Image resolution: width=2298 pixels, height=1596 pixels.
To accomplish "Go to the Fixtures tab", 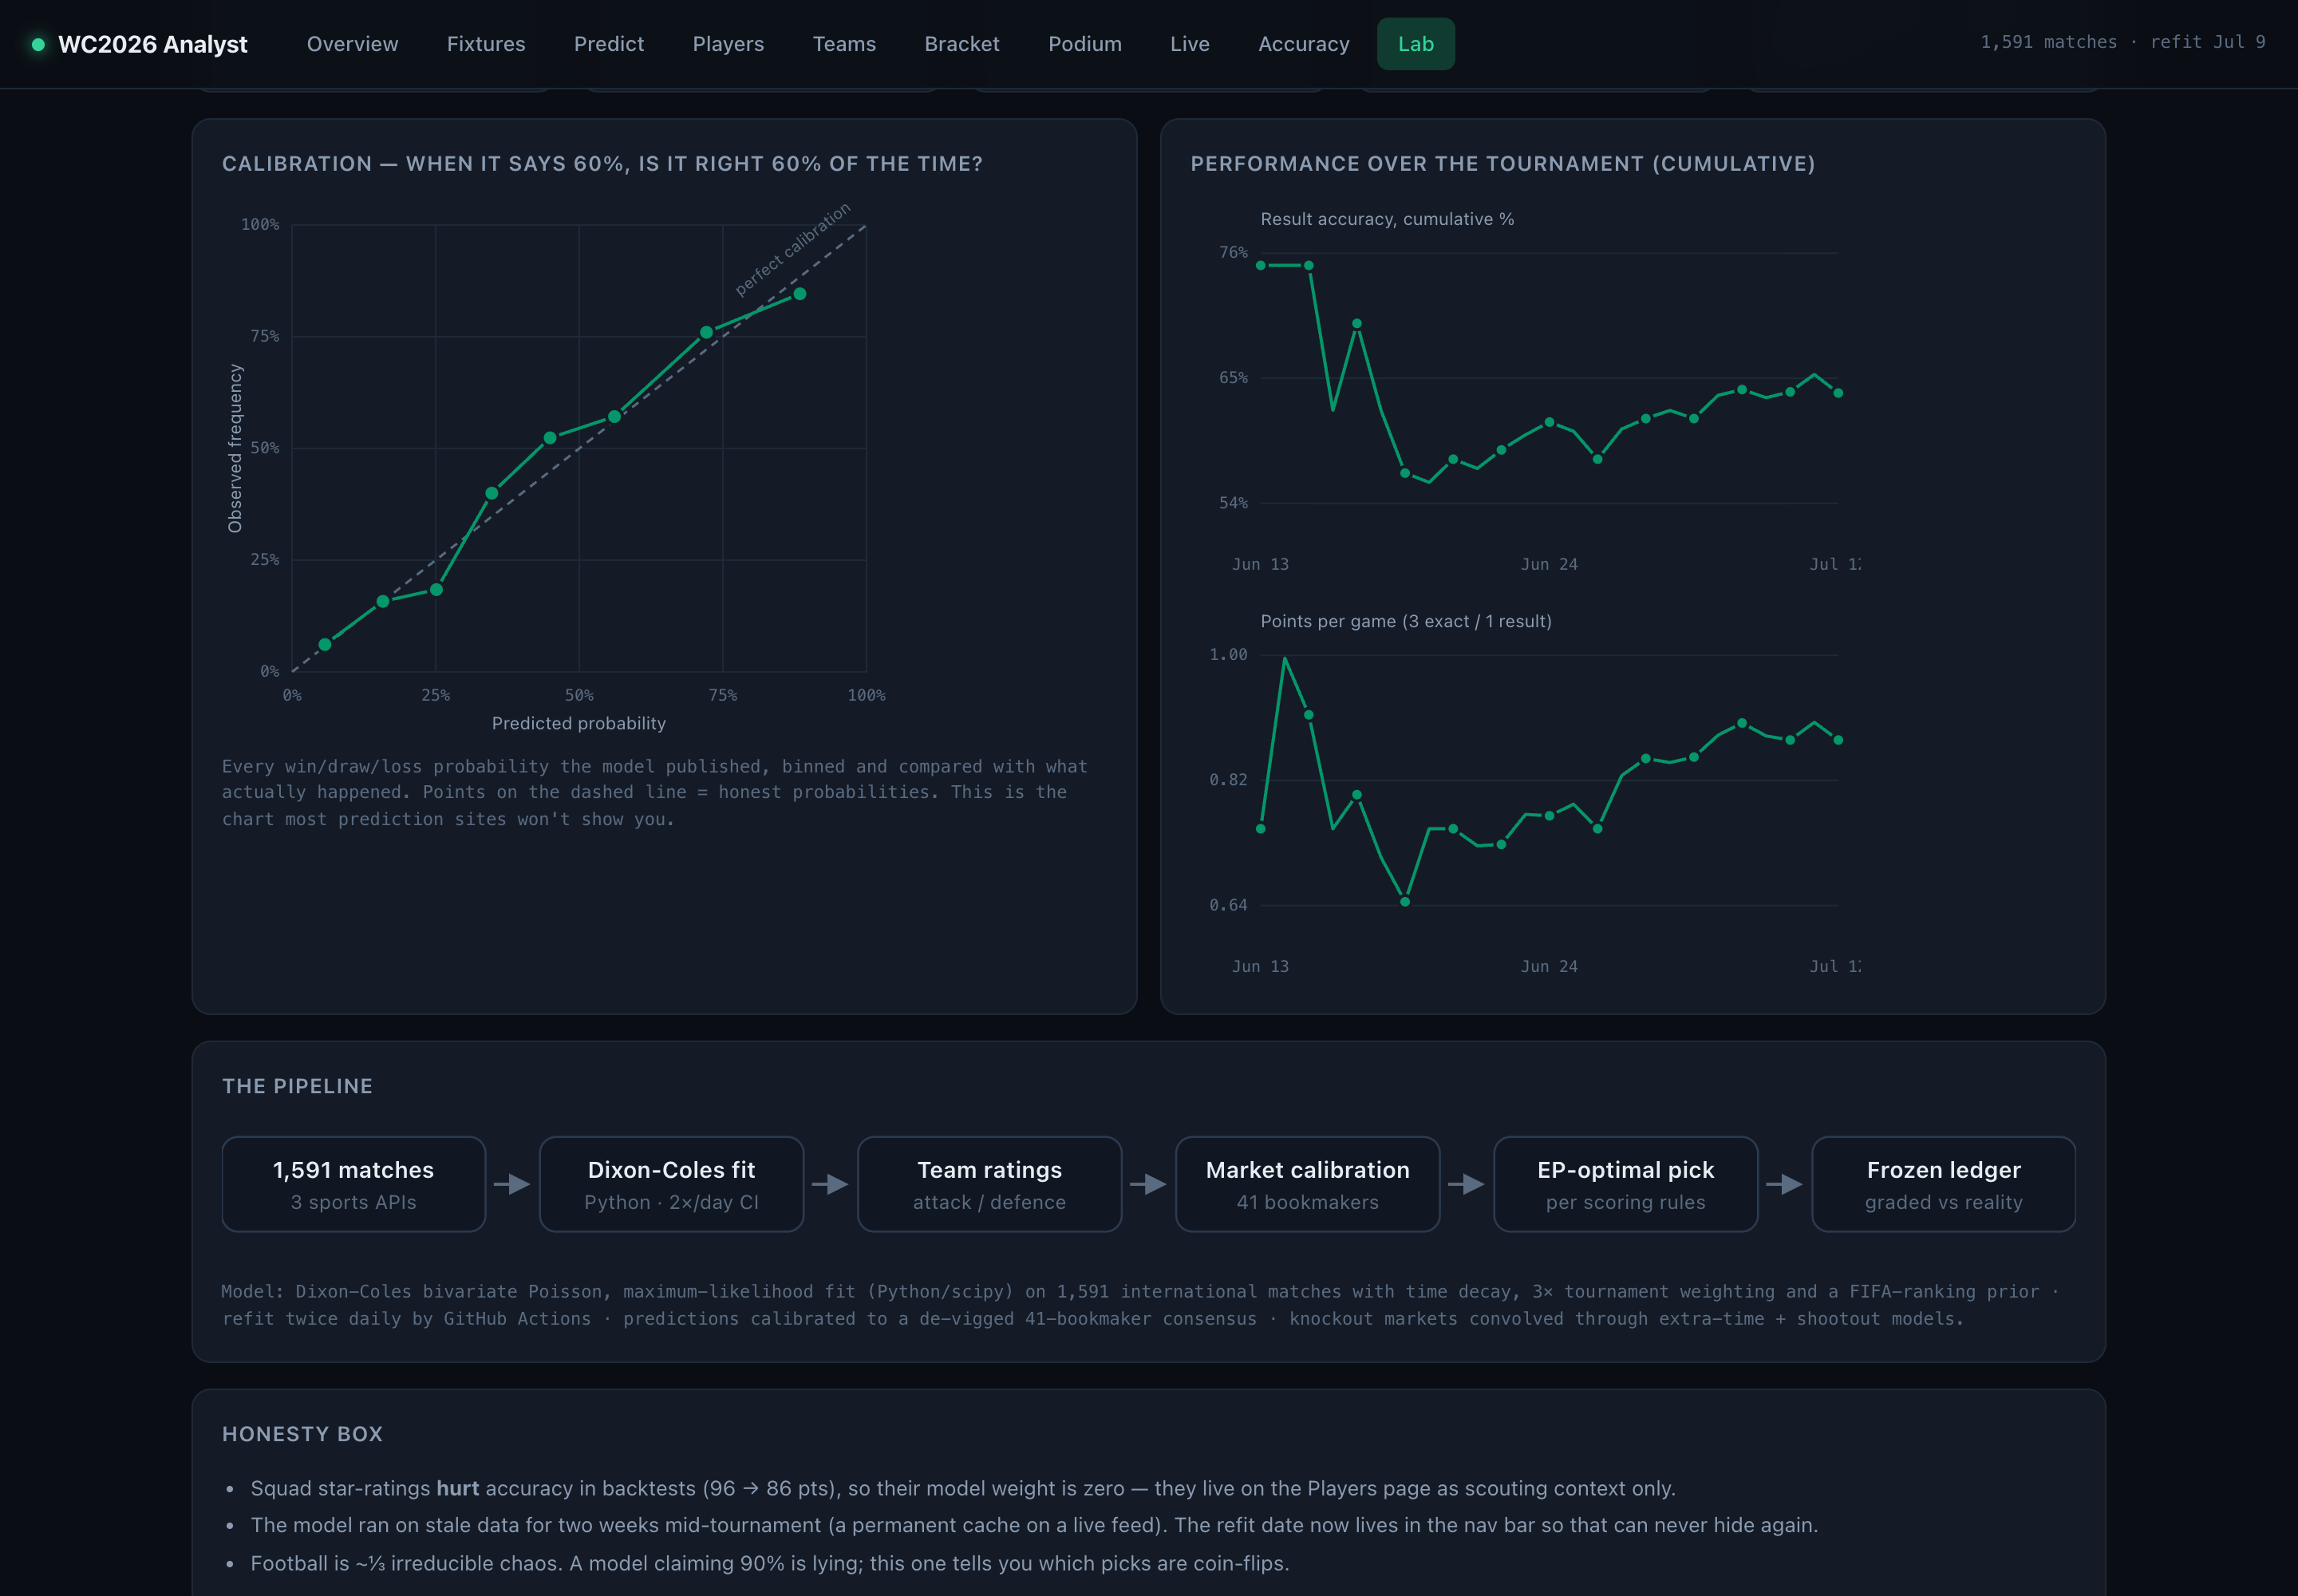I will (486, 44).
